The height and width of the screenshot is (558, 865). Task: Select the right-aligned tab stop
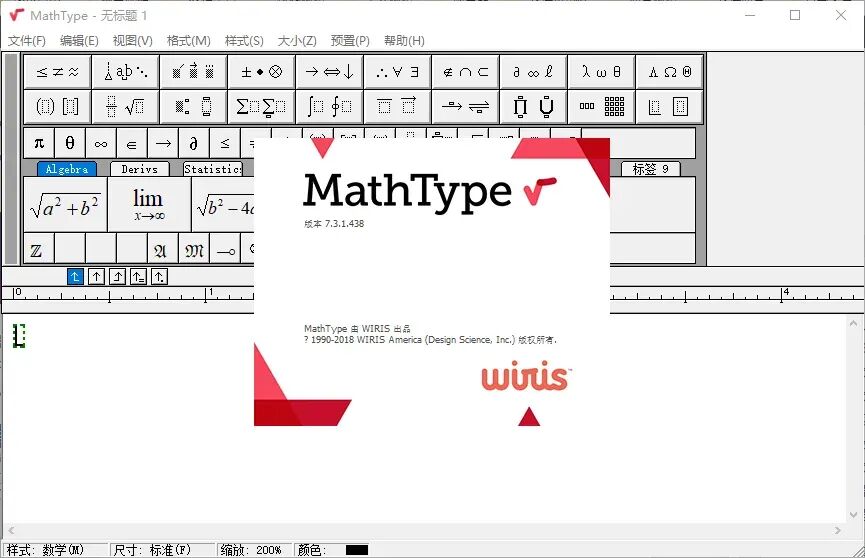point(117,277)
